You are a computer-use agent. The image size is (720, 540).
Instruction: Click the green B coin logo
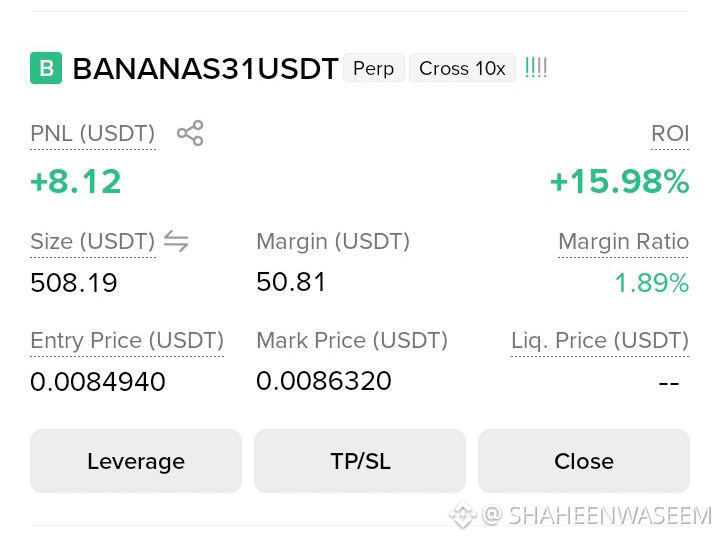click(46, 68)
